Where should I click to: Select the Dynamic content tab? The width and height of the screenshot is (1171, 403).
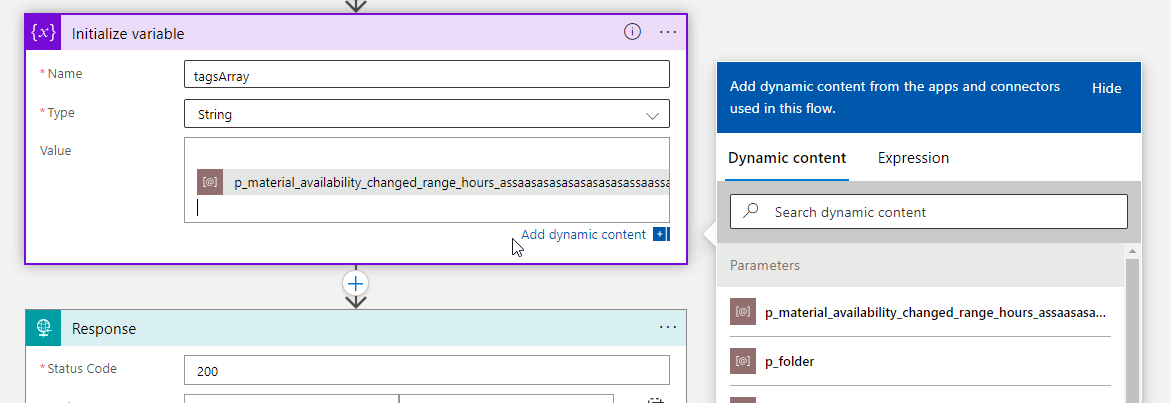tap(787, 158)
